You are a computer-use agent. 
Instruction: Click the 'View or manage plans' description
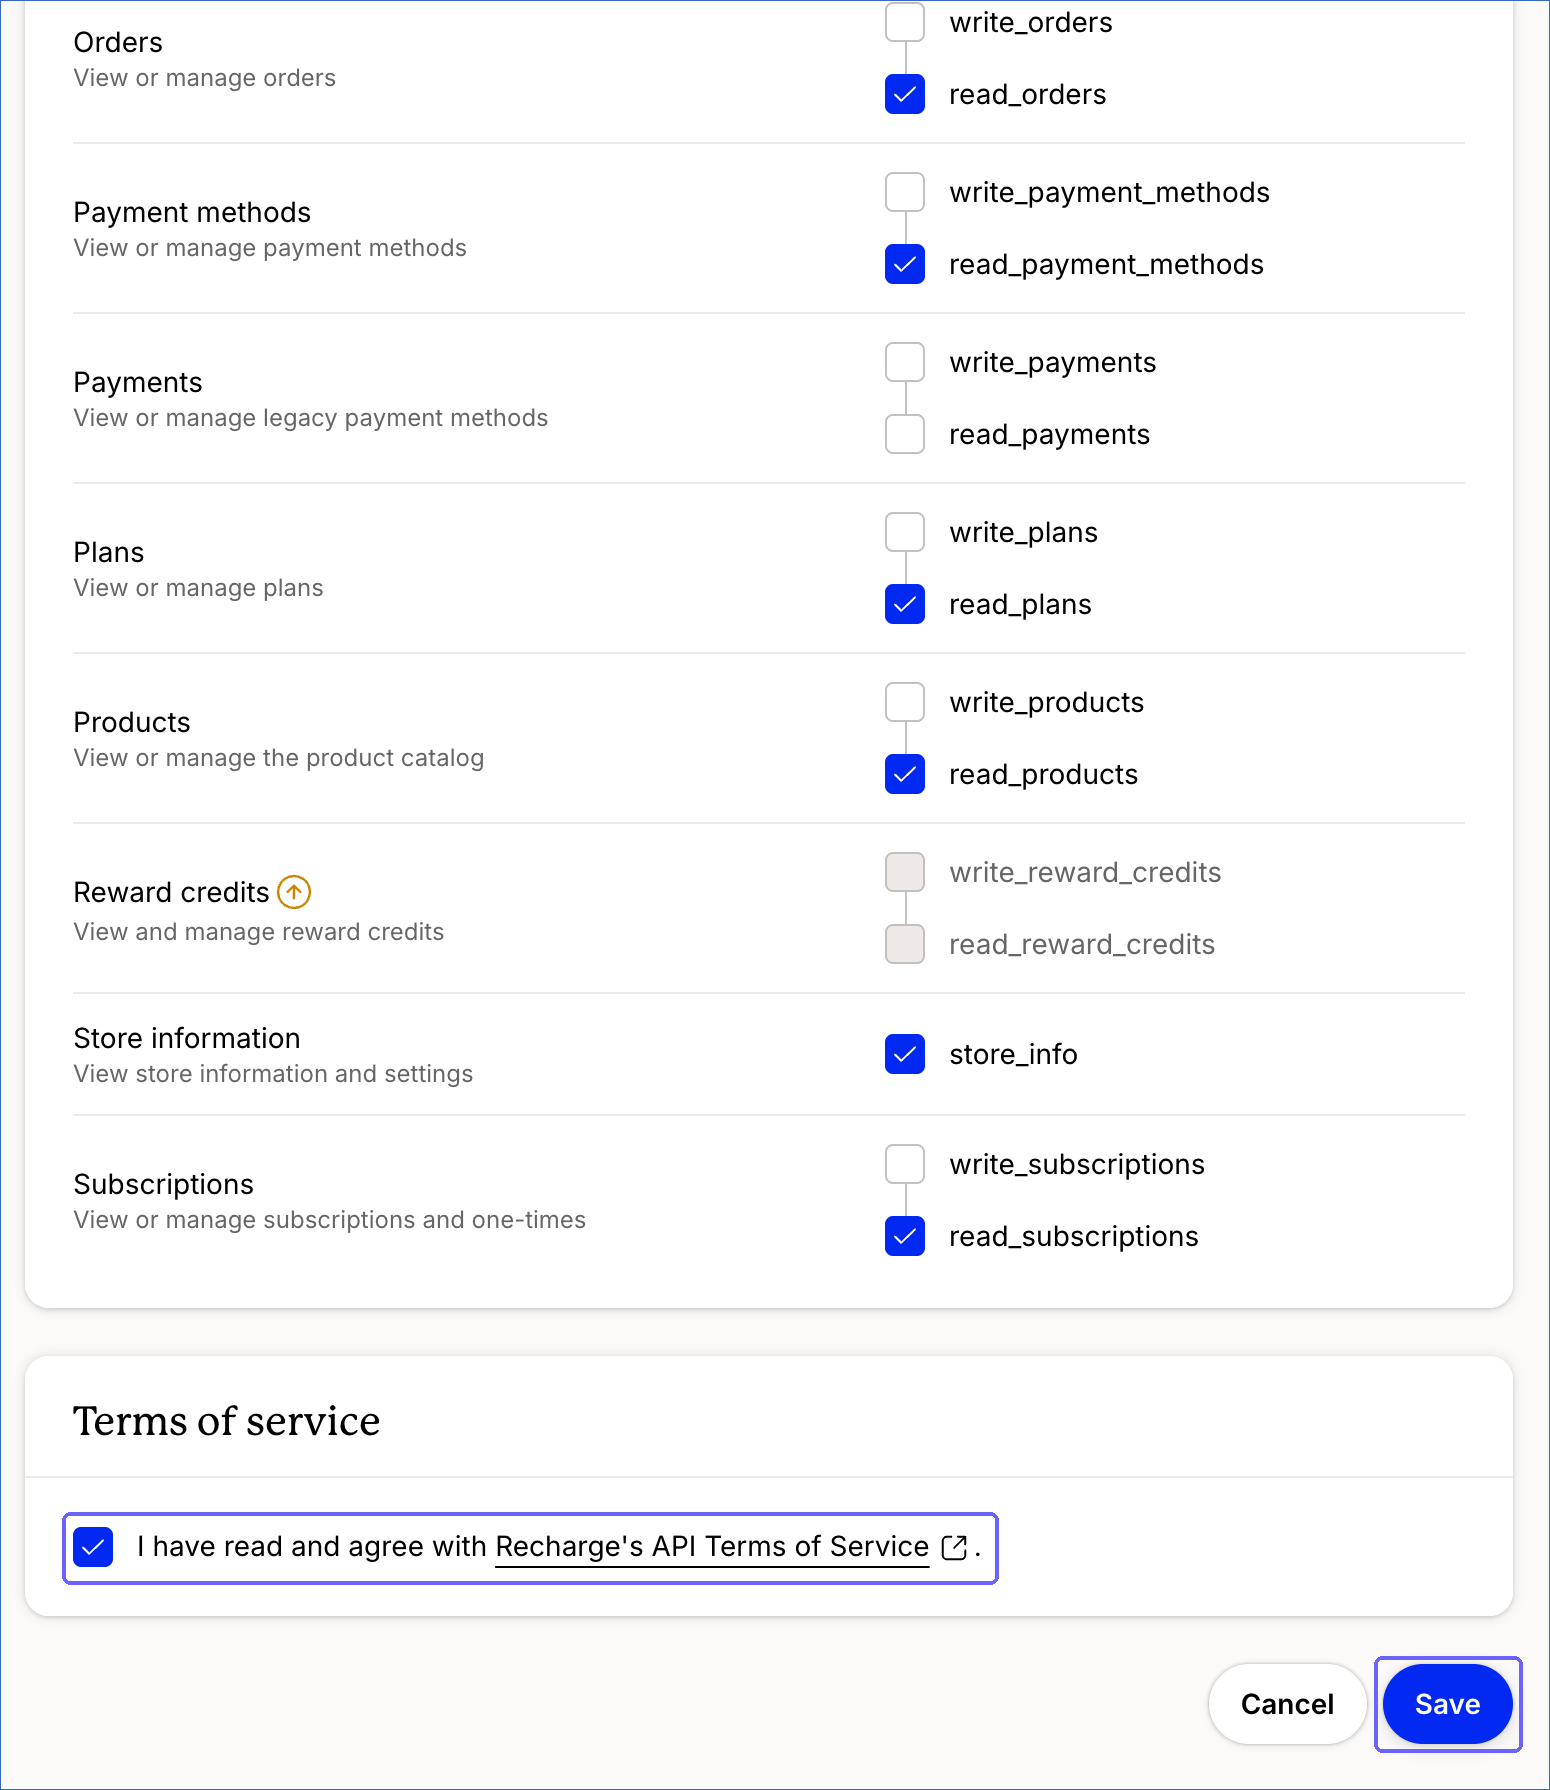coord(199,588)
